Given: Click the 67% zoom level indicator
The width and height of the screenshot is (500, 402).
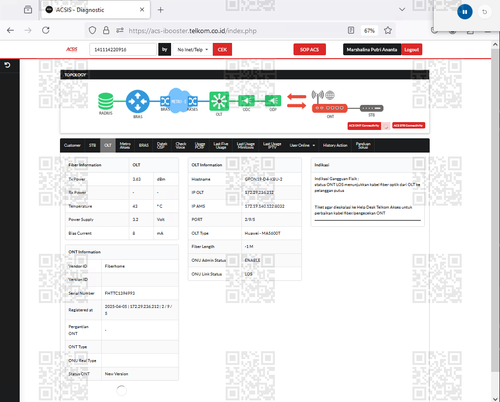Looking at the screenshot, I should [369, 31].
